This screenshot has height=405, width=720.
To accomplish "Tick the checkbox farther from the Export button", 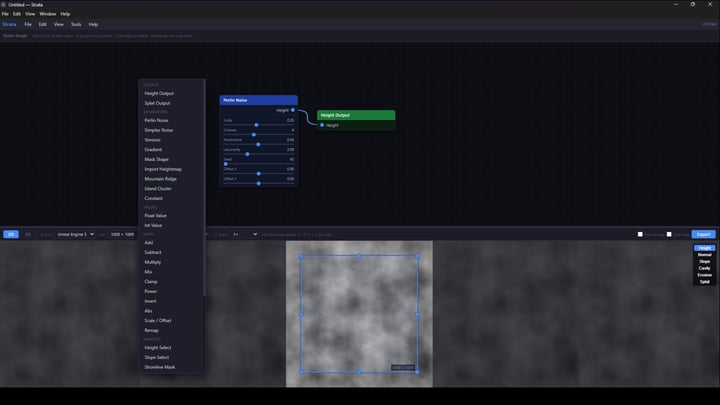I will pyautogui.click(x=640, y=234).
